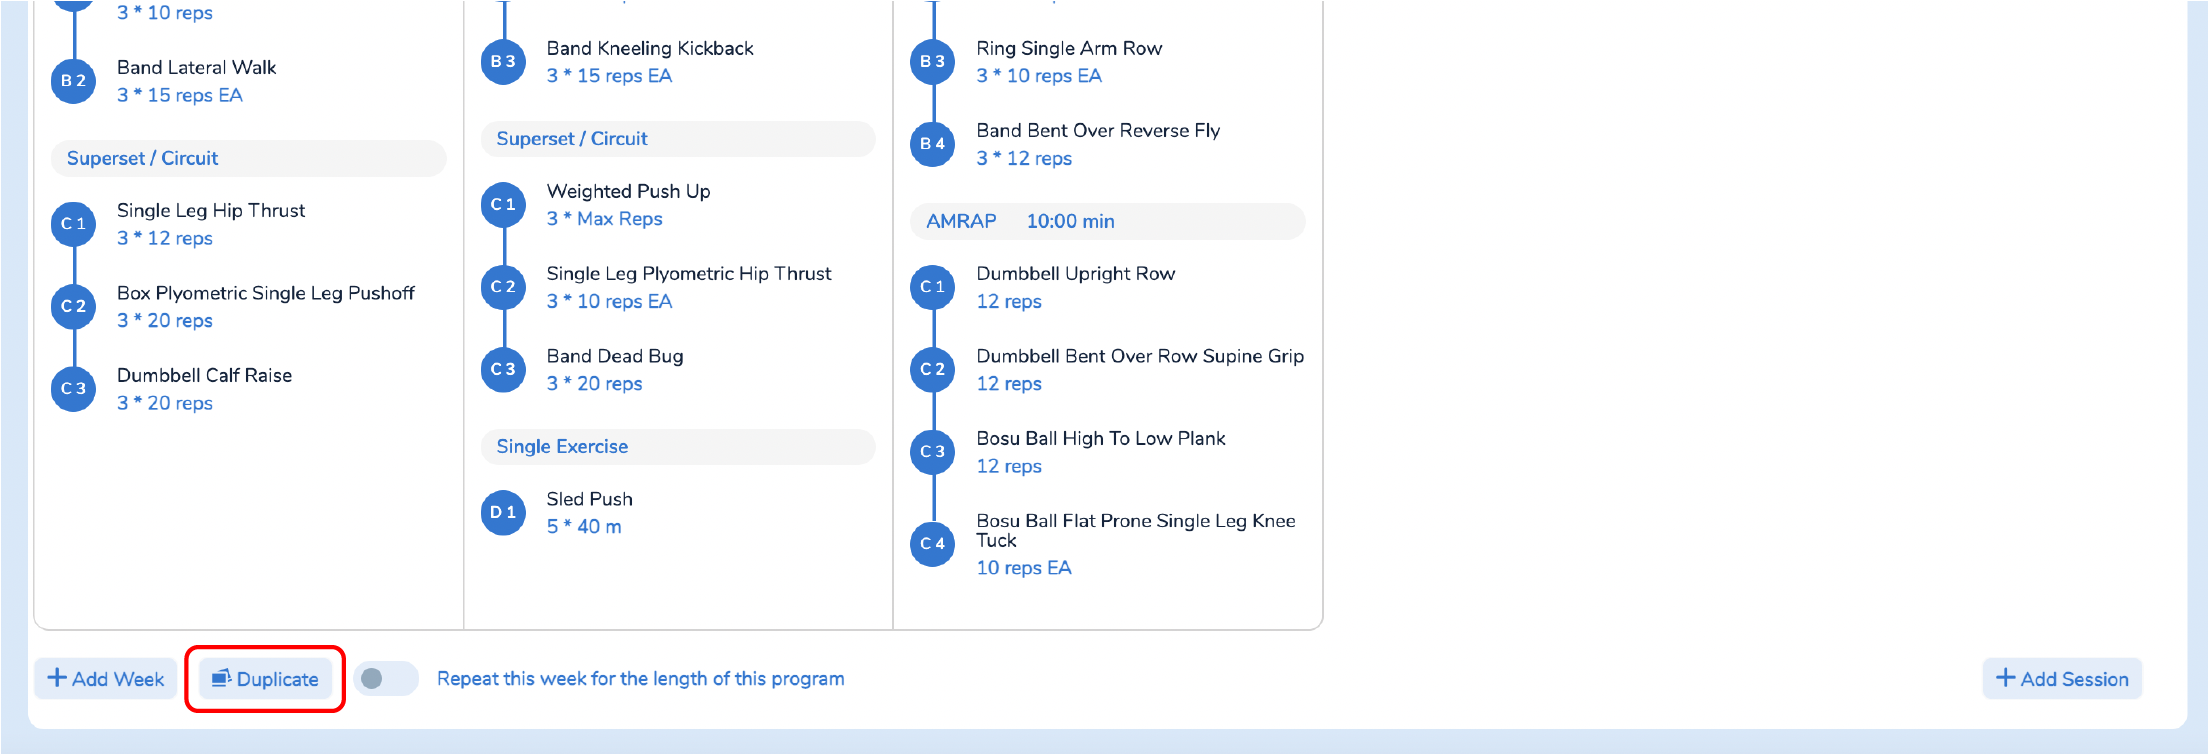Click the C2 Box Plyometric Pushoff badge
Viewport: 2208px width, 754px height.
tap(73, 306)
